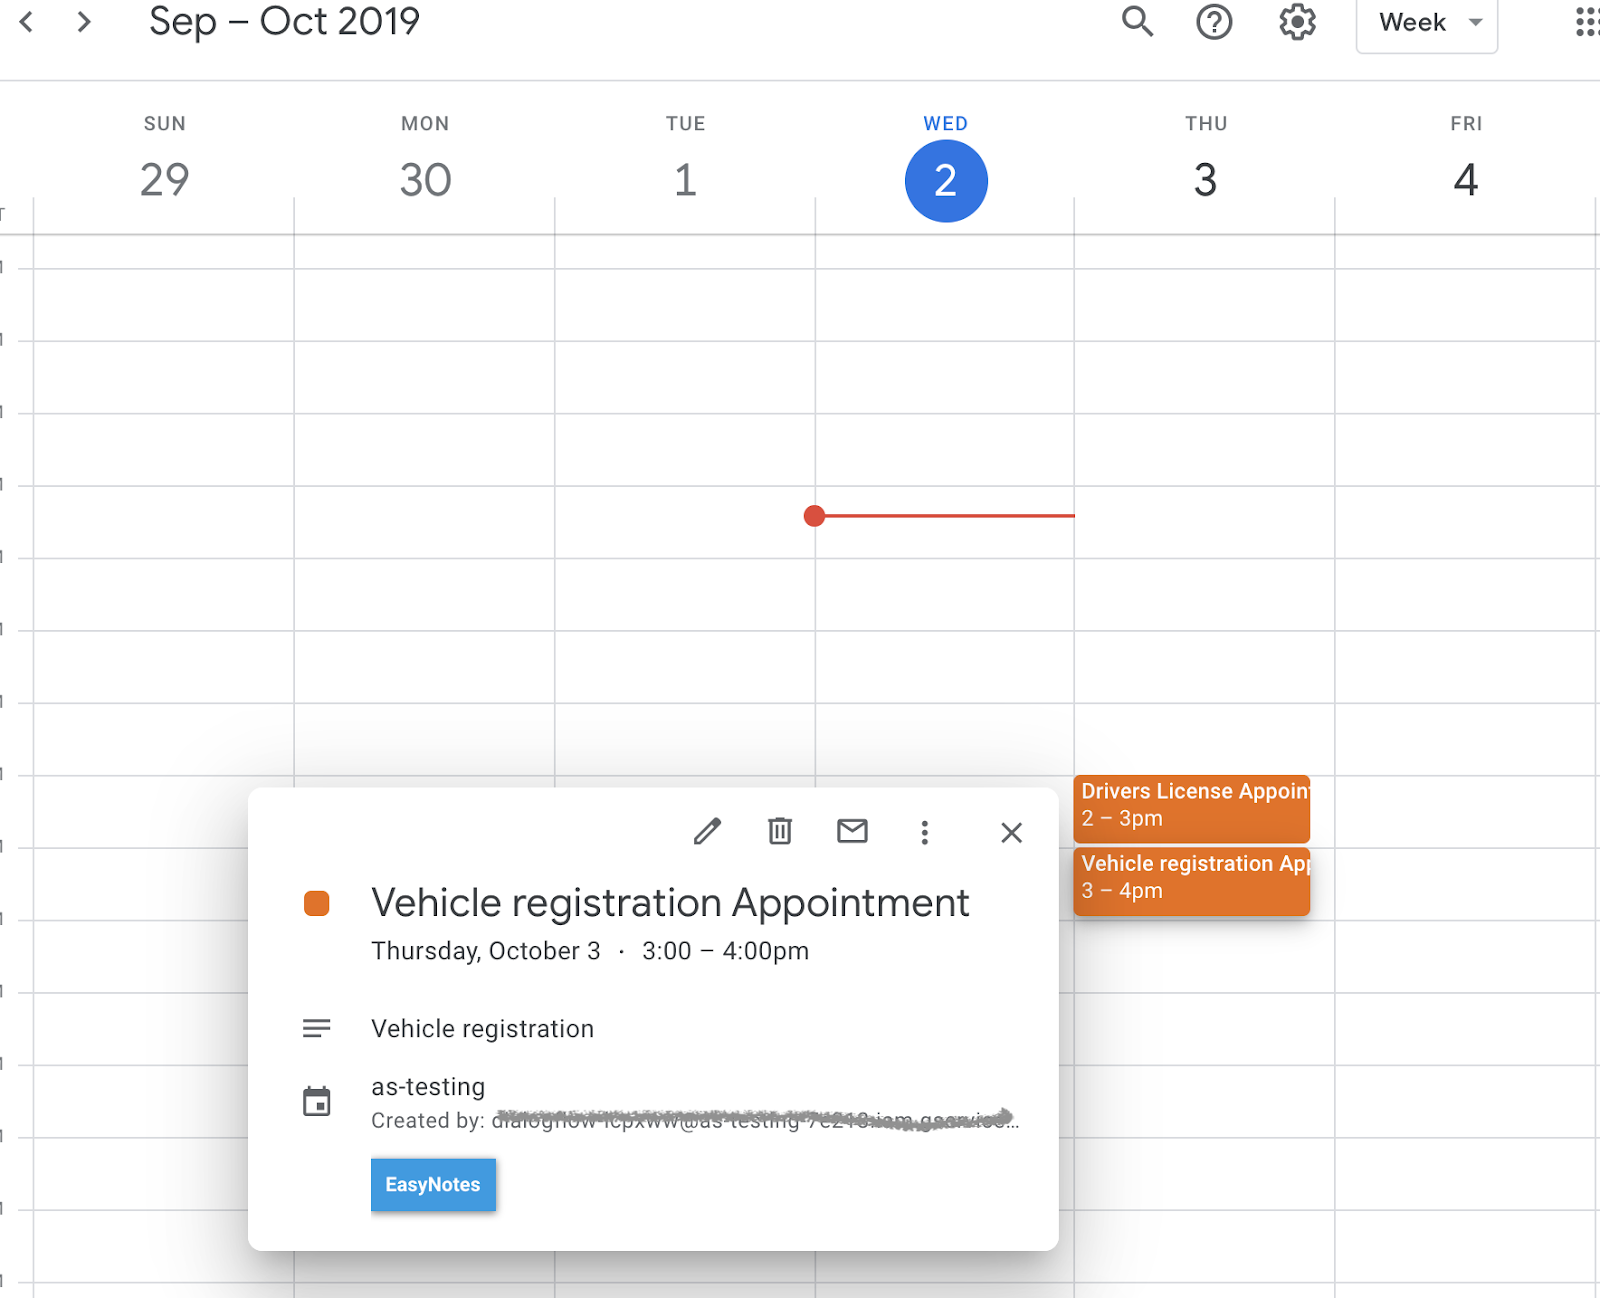Click the orange event color swatch
This screenshot has height=1298, width=1600.
[x=317, y=903]
